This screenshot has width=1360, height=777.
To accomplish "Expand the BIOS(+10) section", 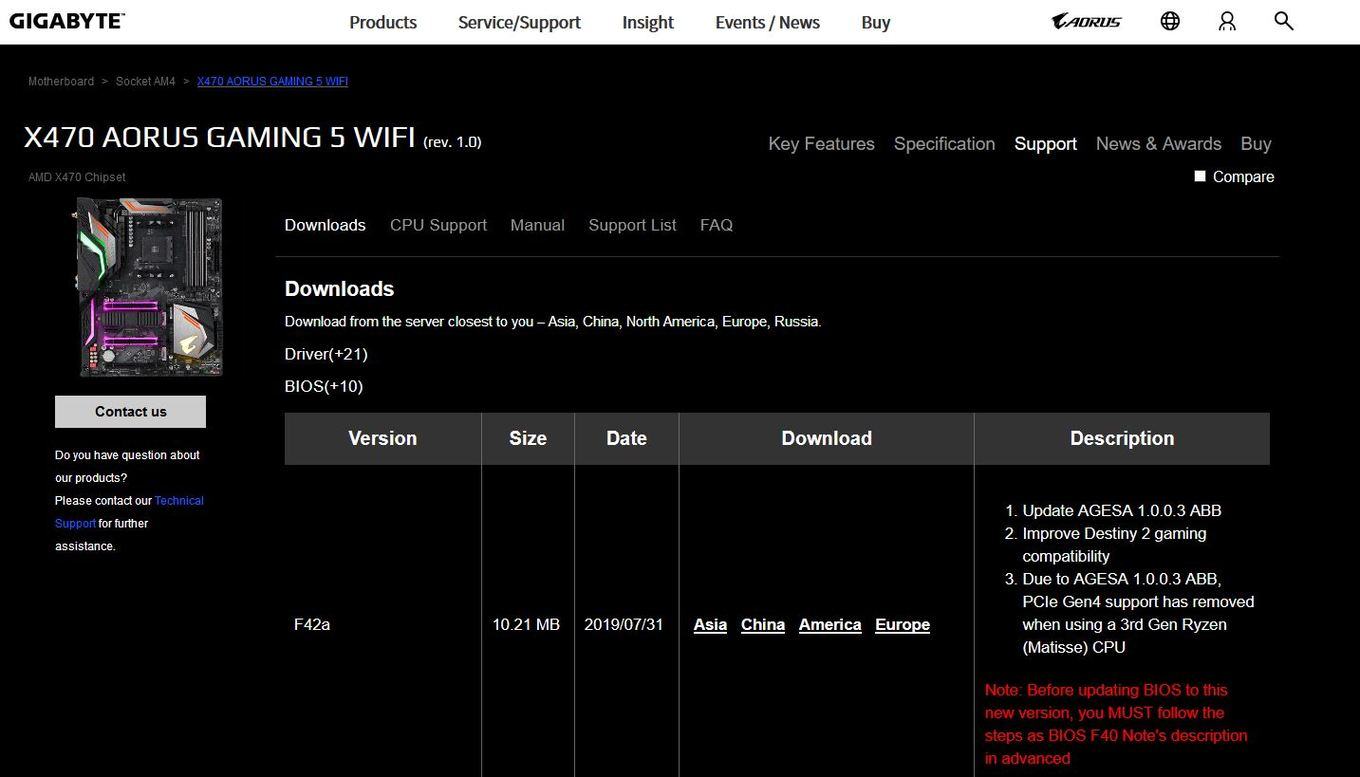I will point(324,386).
